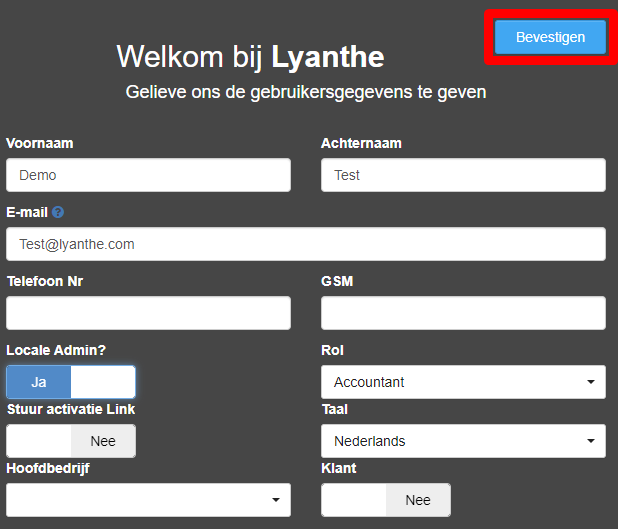The image size is (618, 529).
Task: Click the Voornaam label text
Action: (40, 143)
